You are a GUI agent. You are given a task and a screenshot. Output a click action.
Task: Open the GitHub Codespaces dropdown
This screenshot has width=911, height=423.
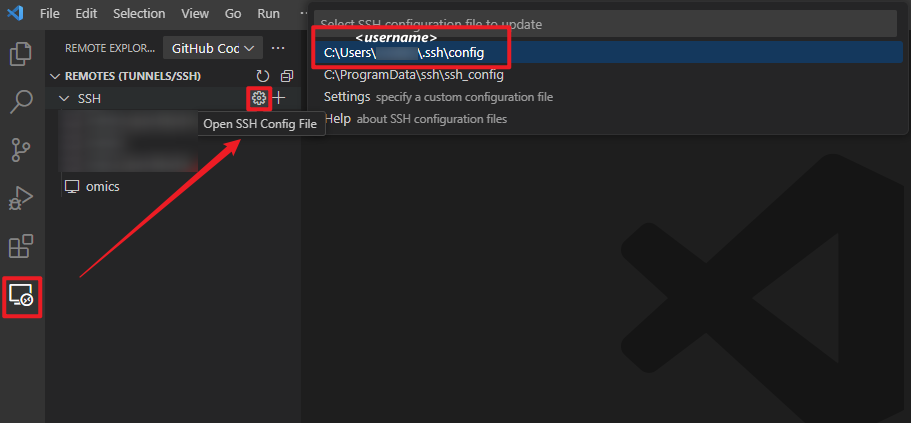click(x=213, y=48)
